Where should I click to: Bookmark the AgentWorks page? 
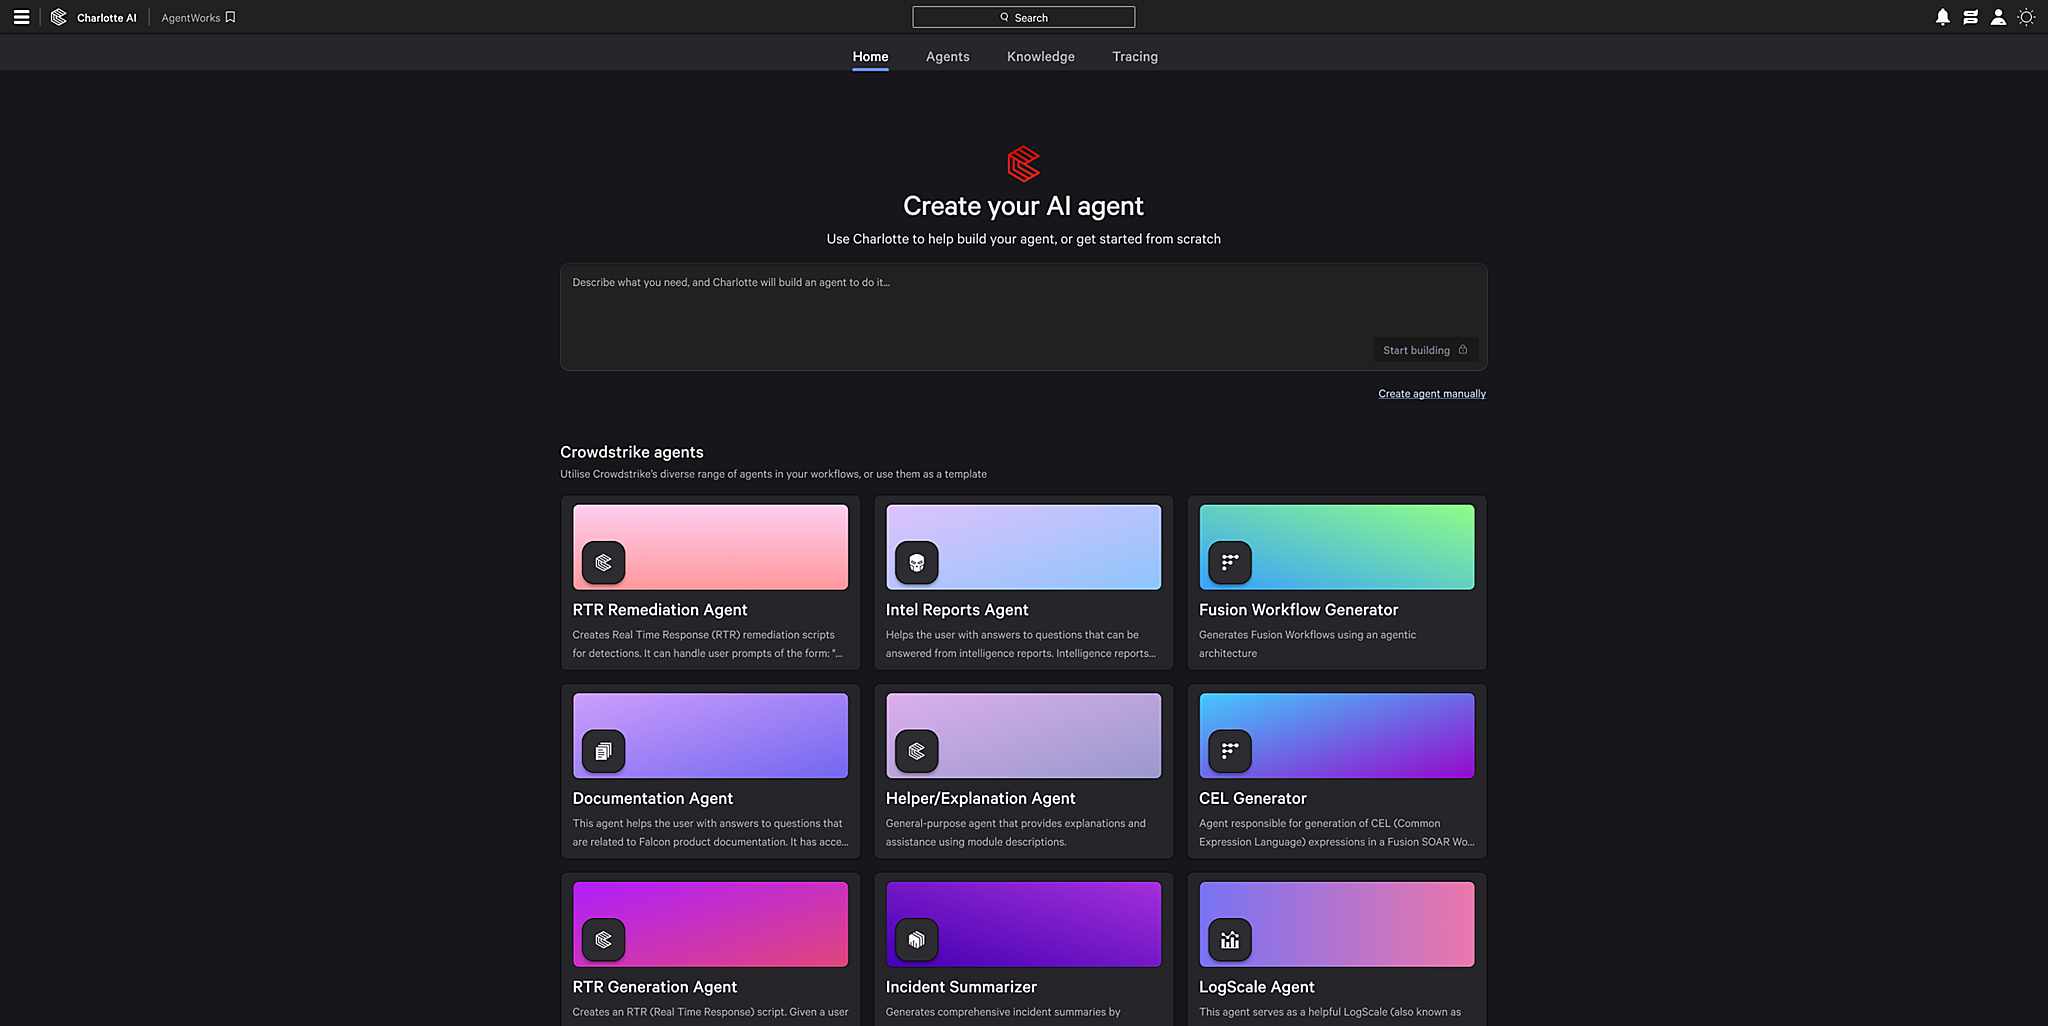(231, 17)
